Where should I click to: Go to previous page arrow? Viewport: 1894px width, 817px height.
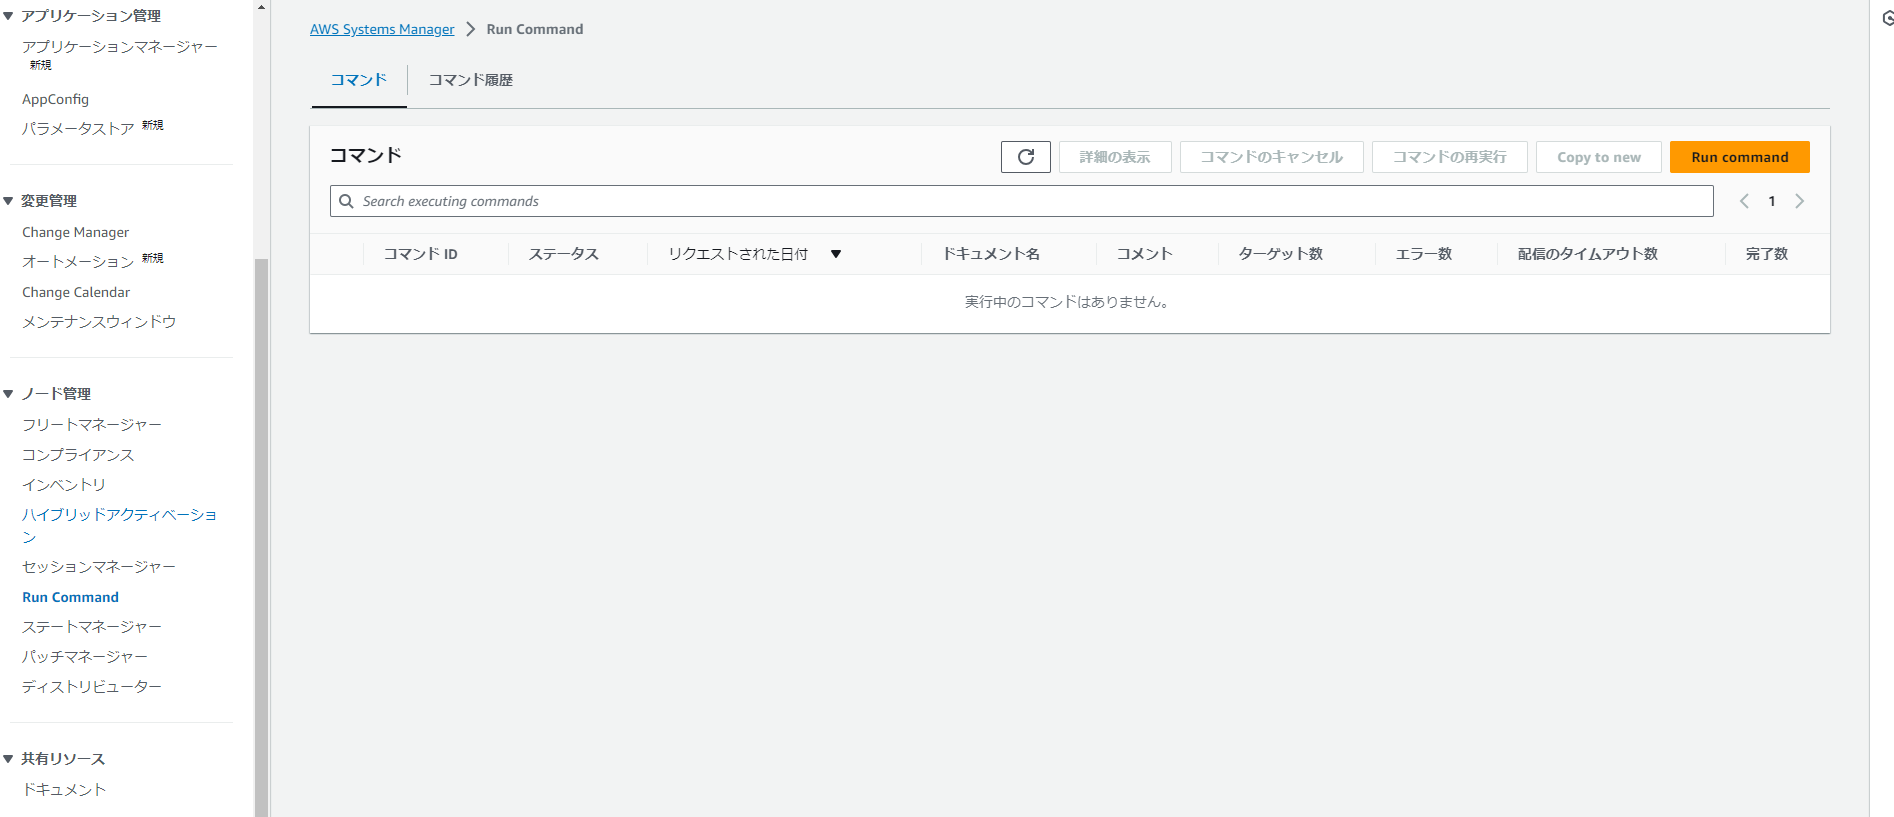coord(1744,201)
